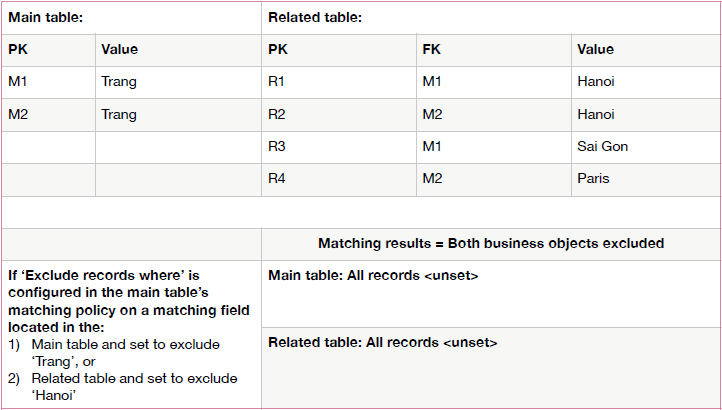Select the "Main table: All records <unset>" cell
The image size is (722, 410).
(x=373, y=275)
